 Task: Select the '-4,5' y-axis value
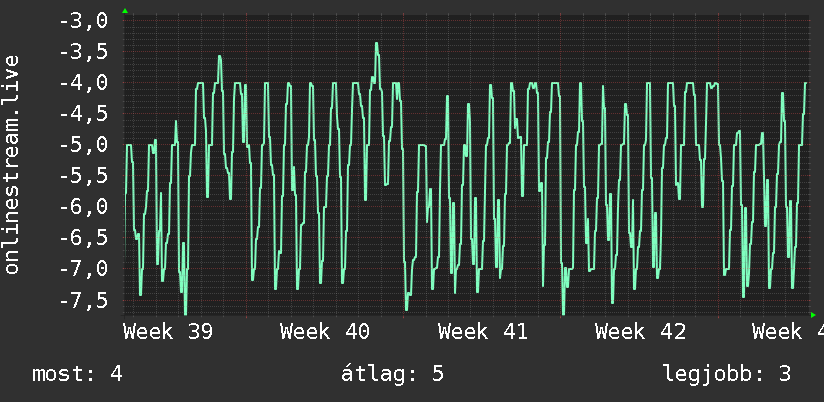[83, 114]
